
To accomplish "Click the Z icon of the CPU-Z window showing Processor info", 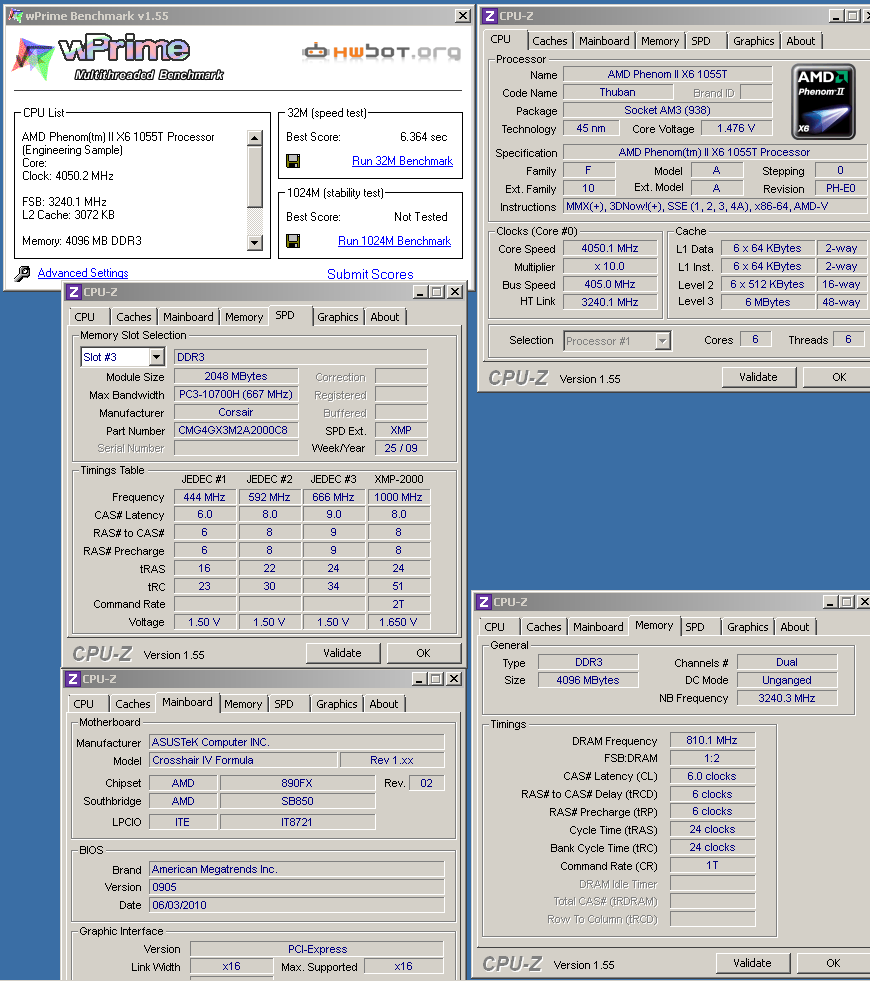I will [x=490, y=16].
